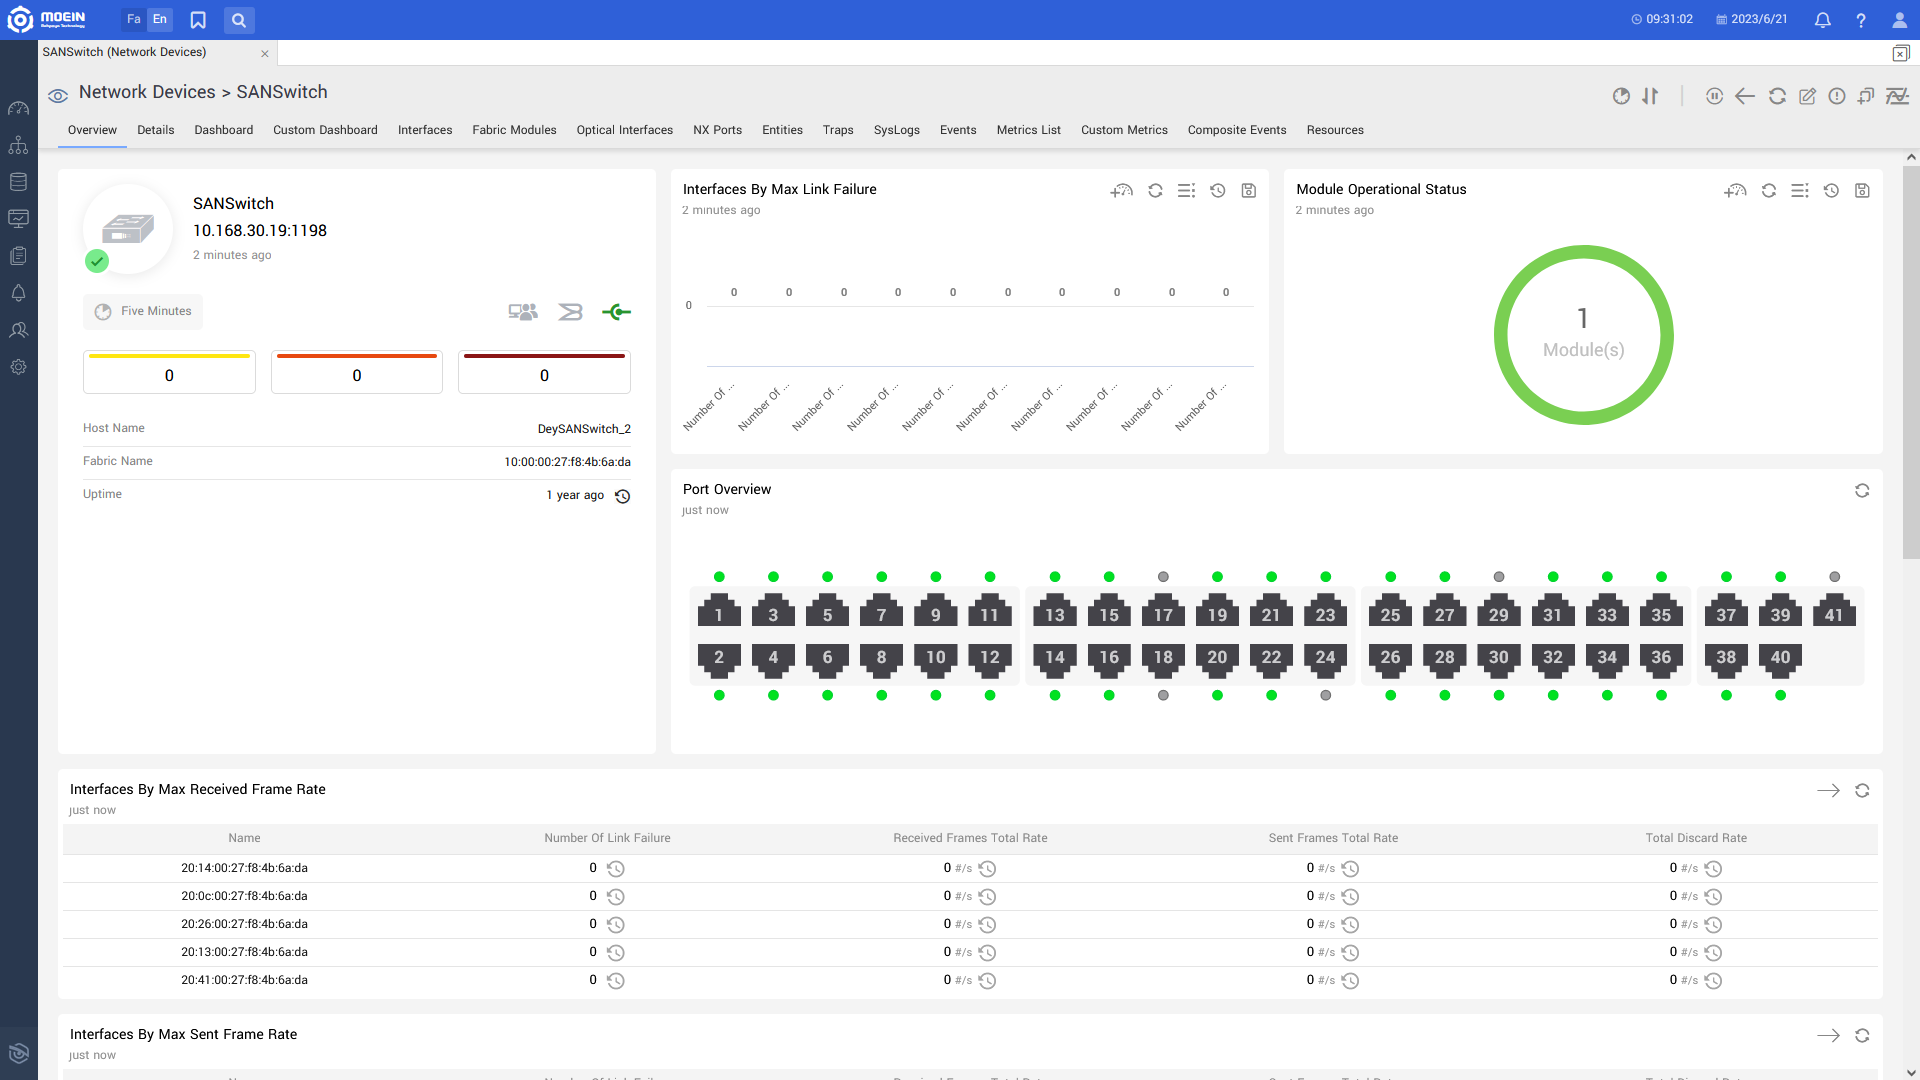Open the Five Minutes interval selector
Image resolution: width=1920 pixels, height=1080 pixels.
pyautogui.click(x=143, y=312)
